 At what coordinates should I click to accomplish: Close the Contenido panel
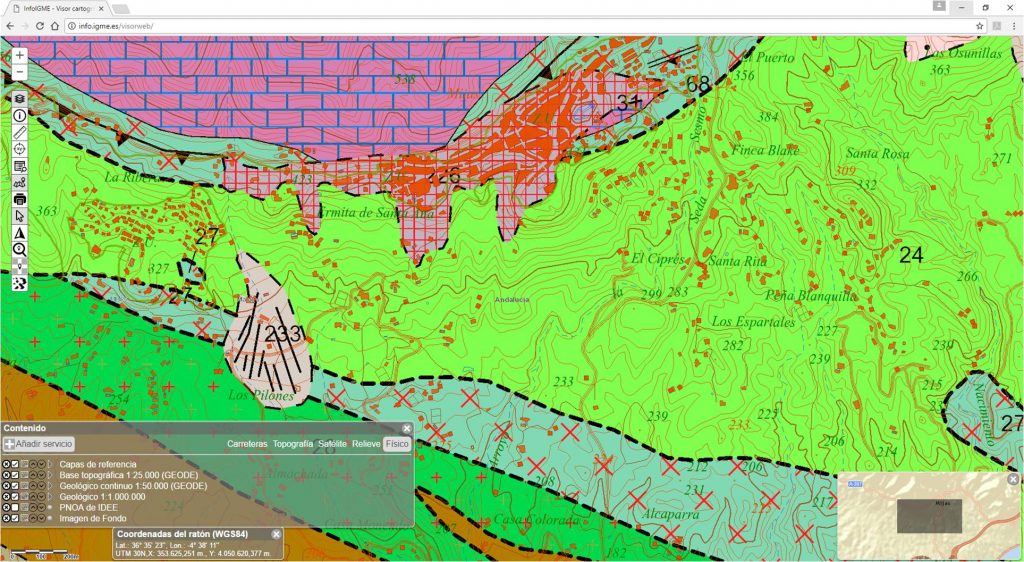click(407, 428)
